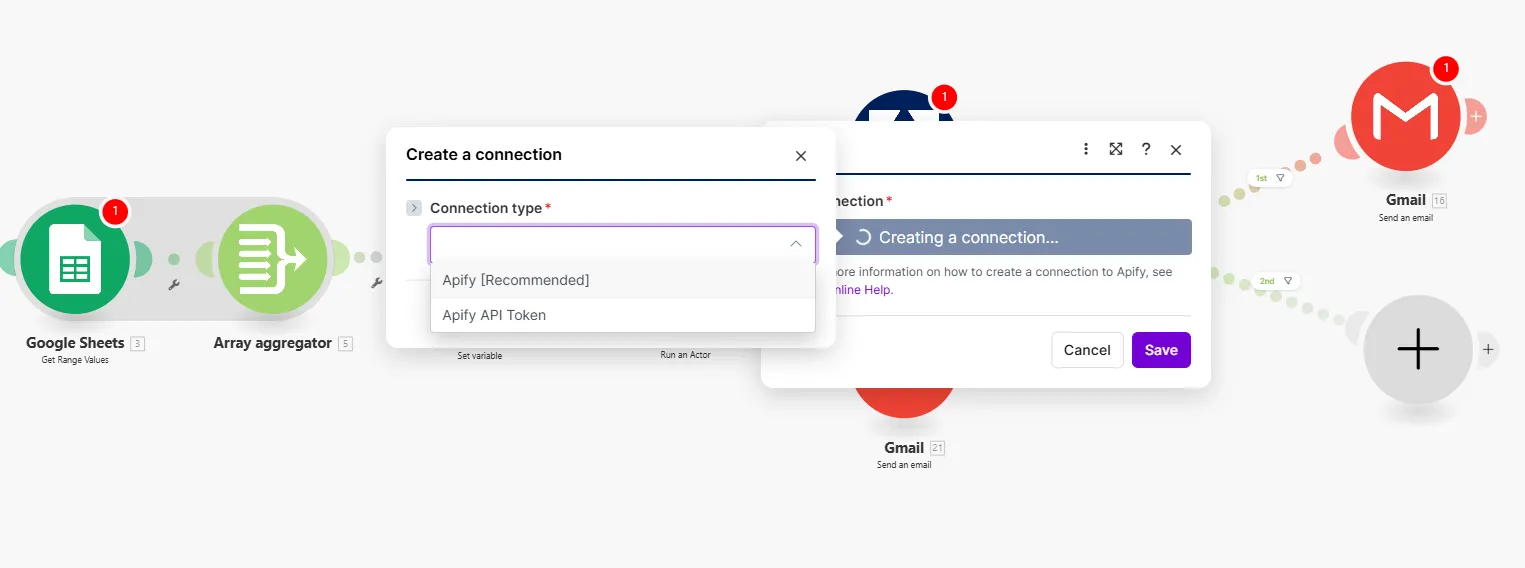Click the Create a connection dialog title
Image resolution: width=1525 pixels, height=568 pixels.
(x=484, y=155)
